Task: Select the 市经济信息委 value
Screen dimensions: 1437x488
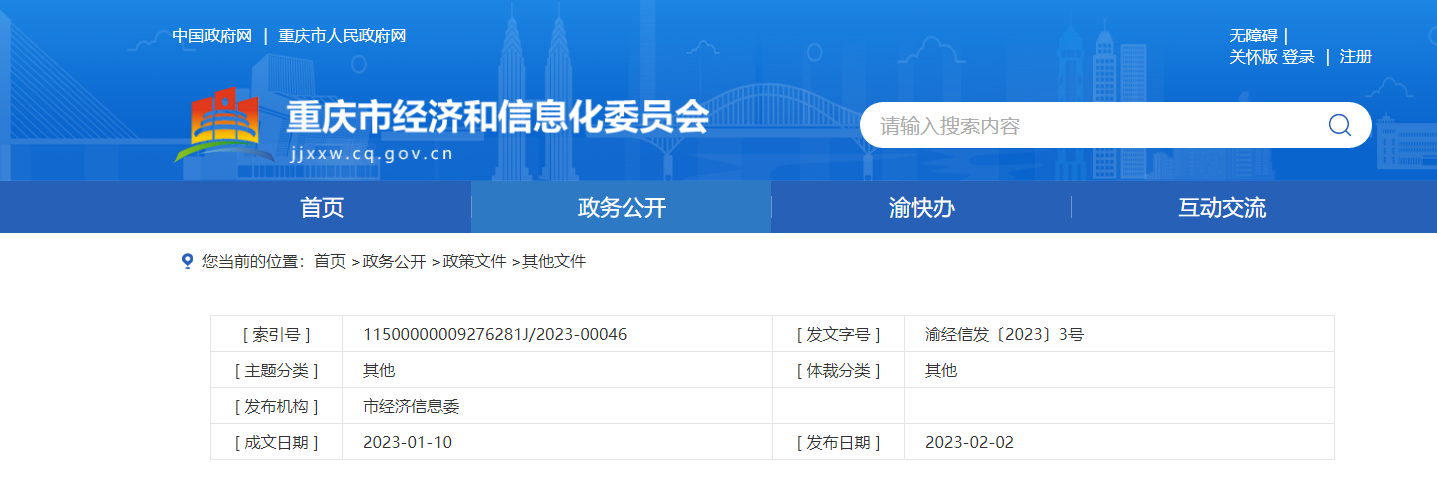Action: pyautogui.click(x=411, y=406)
